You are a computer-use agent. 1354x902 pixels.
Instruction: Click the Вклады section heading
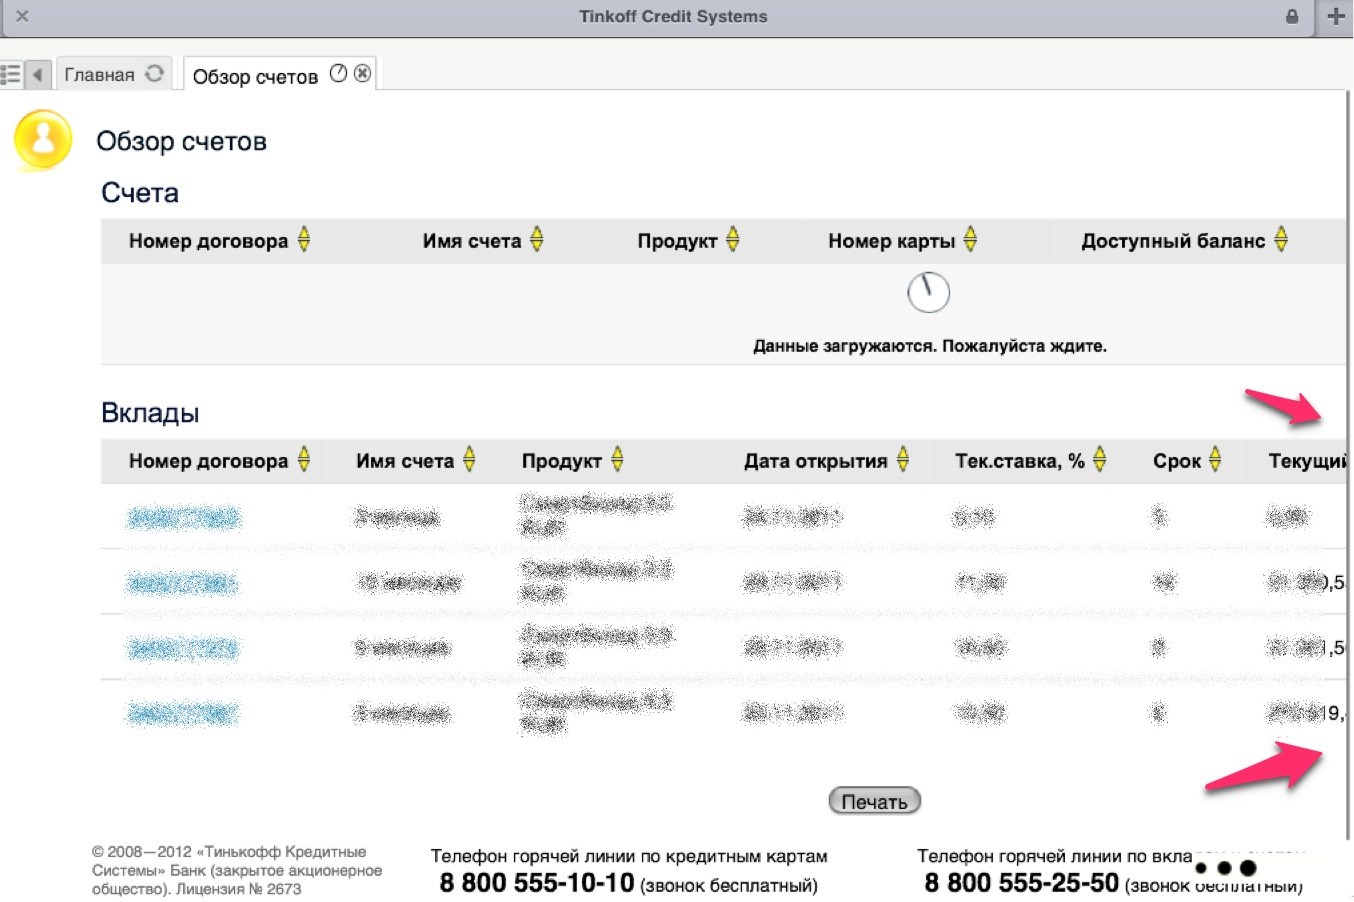150,413
